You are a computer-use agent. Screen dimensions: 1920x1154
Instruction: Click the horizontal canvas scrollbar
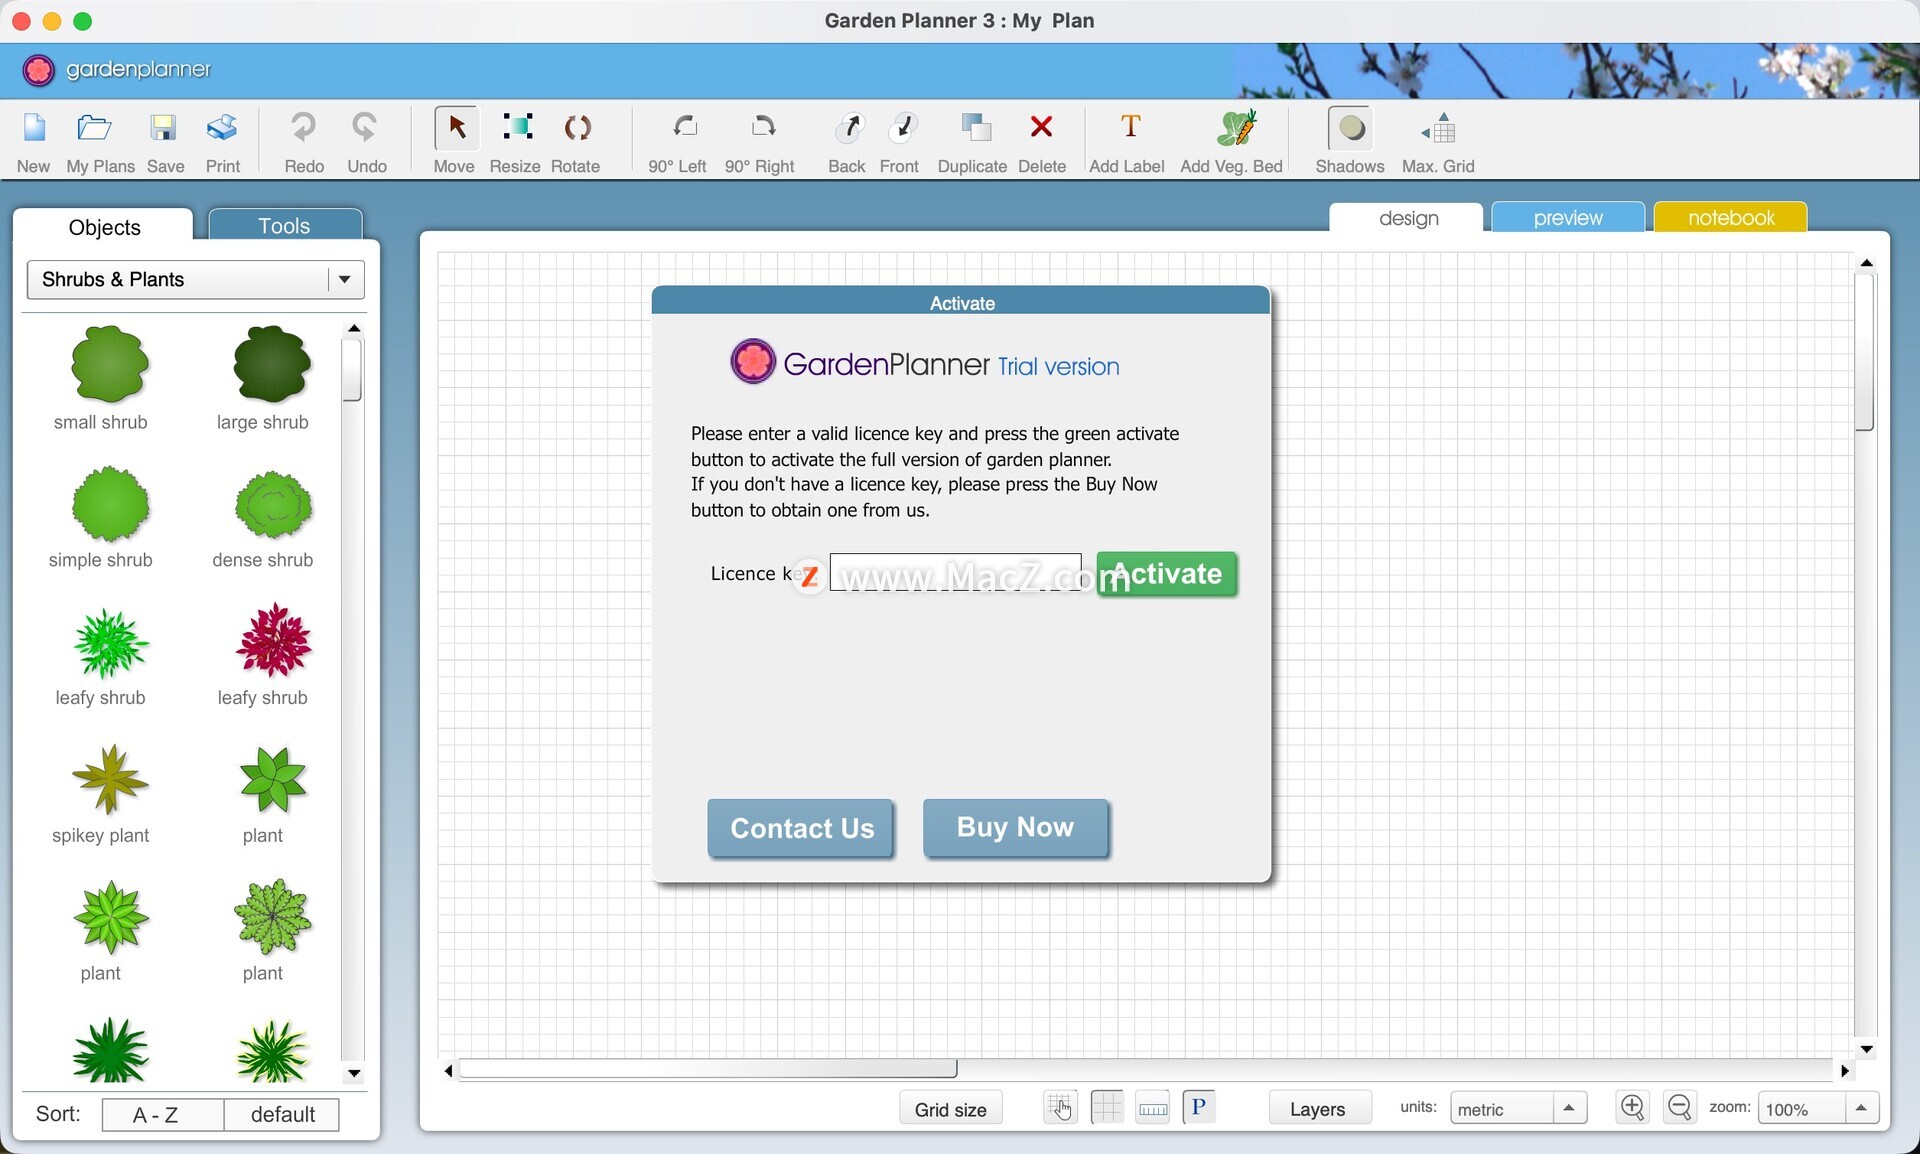click(x=706, y=1070)
